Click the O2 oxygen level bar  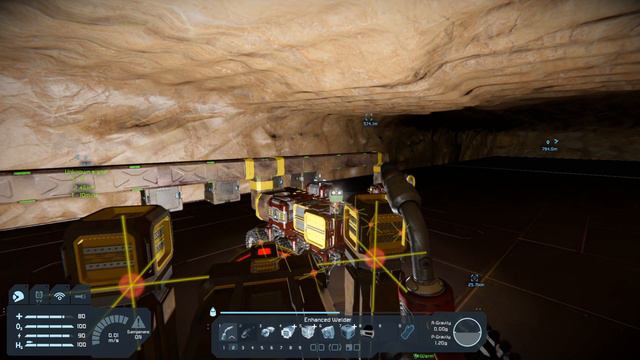50,326
